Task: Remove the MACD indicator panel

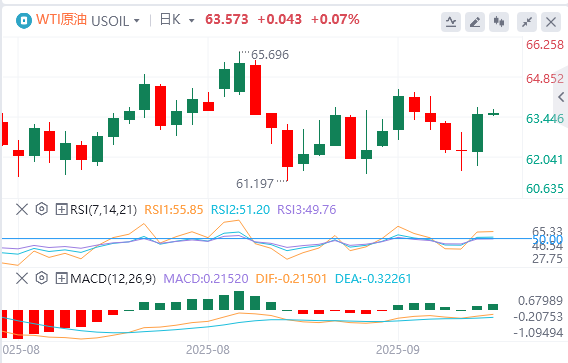Action: tap(22, 279)
